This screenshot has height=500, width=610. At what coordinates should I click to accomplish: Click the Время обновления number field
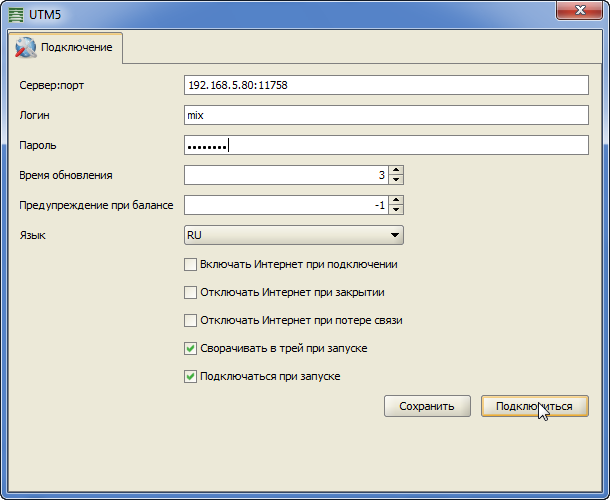[x=285, y=175]
